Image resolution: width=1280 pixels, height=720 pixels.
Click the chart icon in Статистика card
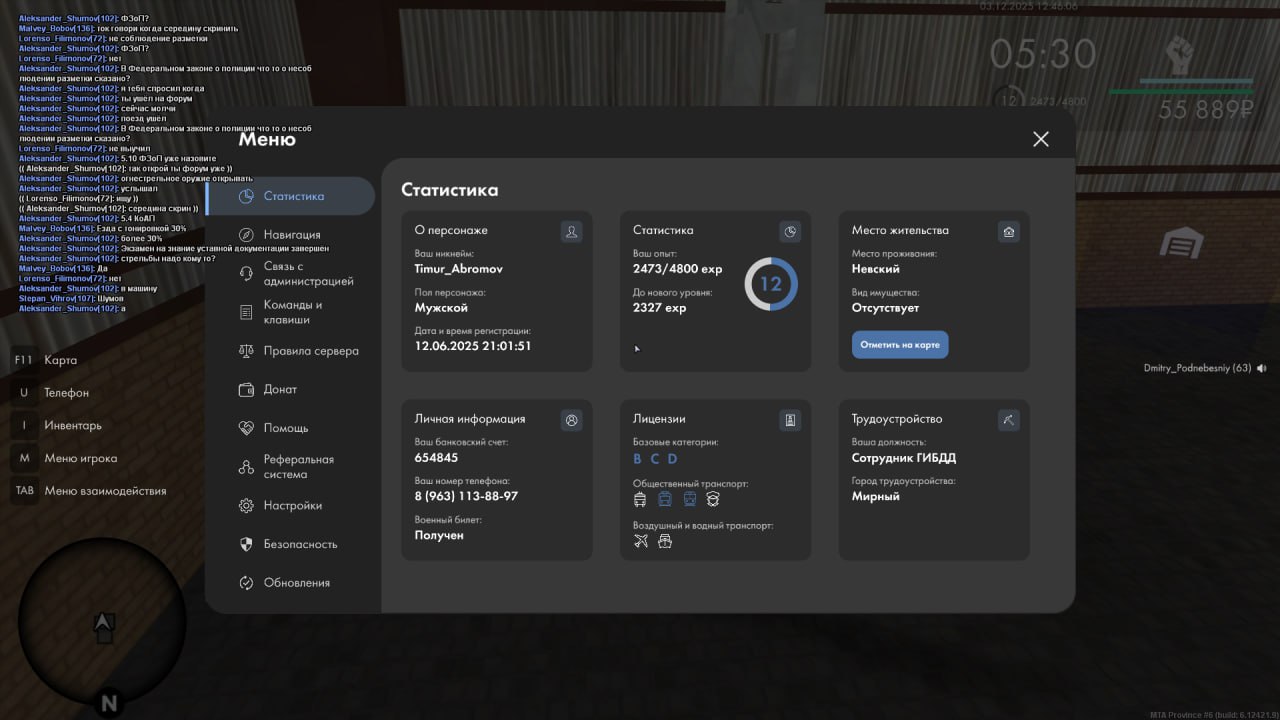pos(790,231)
